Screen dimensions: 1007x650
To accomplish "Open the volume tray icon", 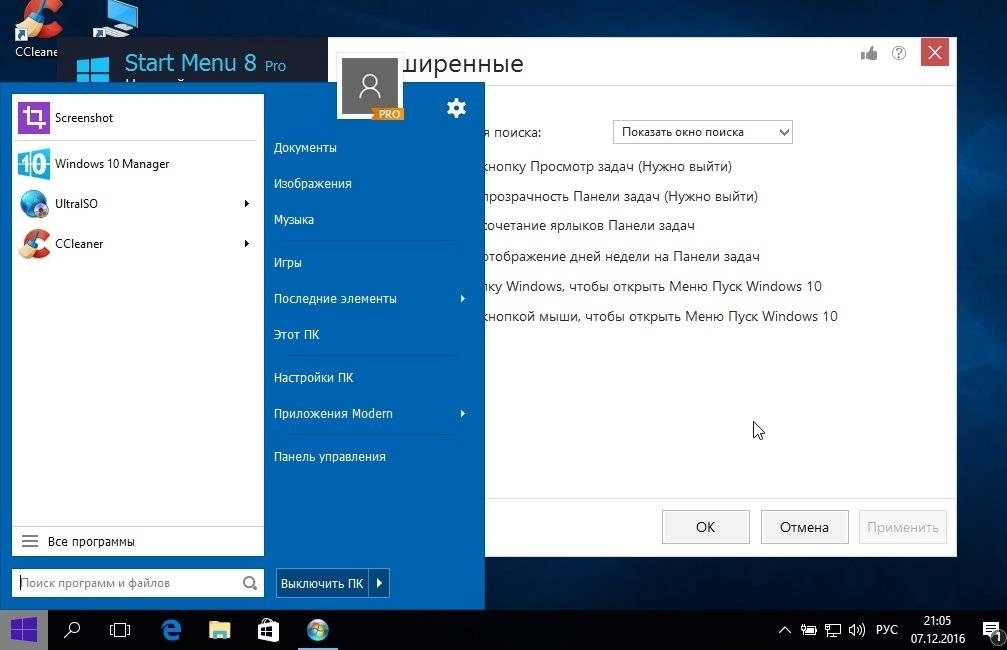I will (857, 630).
